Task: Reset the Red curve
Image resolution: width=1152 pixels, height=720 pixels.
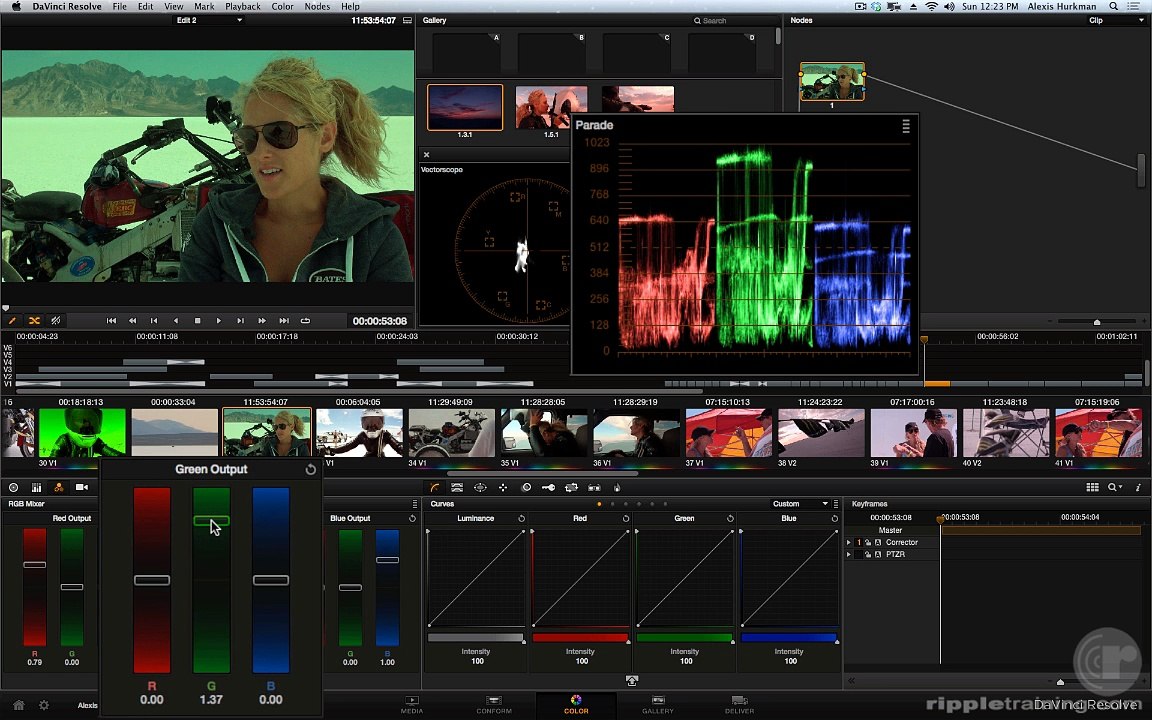Action: click(x=626, y=518)
